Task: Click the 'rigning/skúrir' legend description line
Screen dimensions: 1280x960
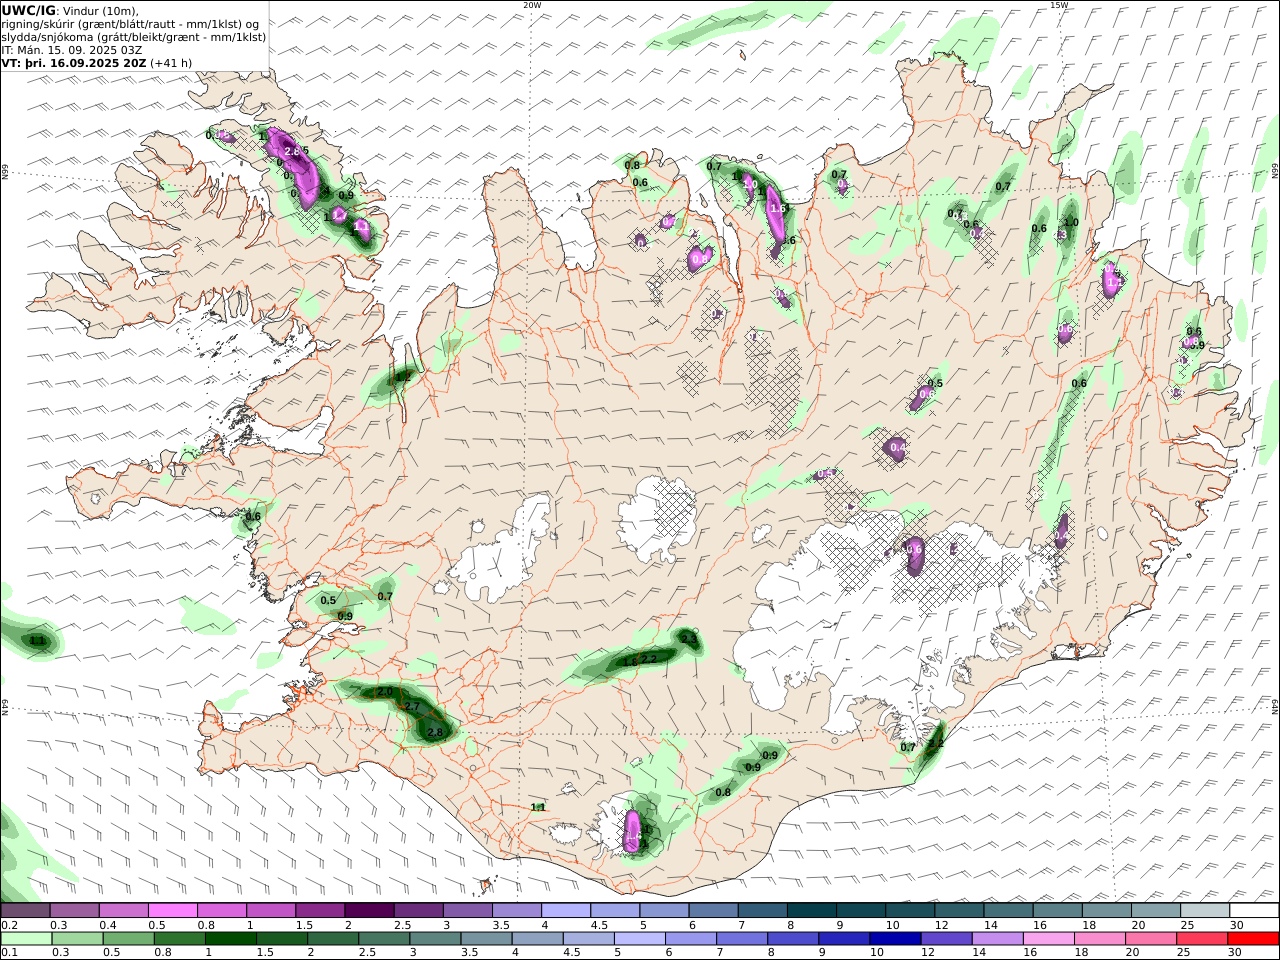Action: [130, 24]
